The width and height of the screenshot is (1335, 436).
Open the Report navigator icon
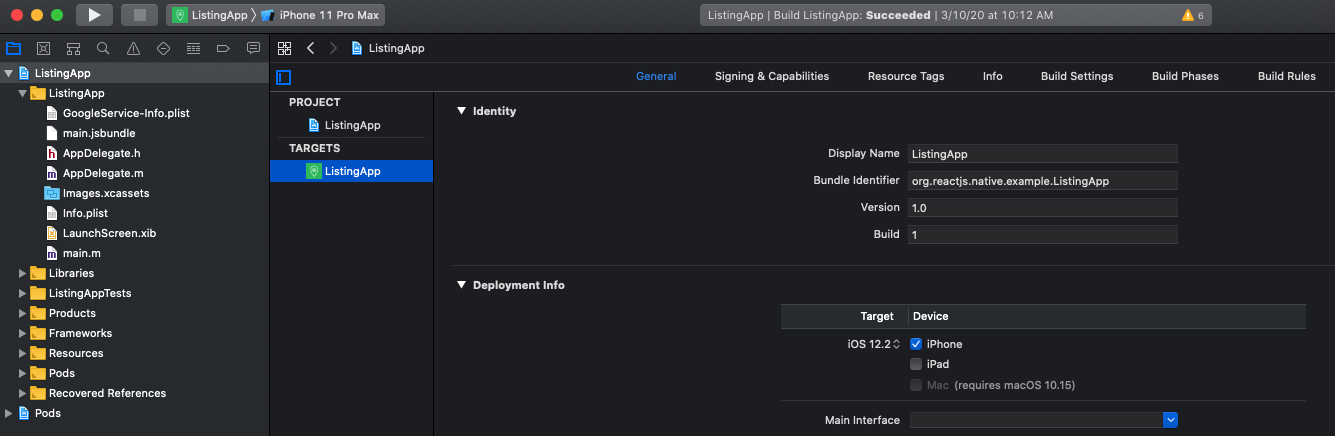click(x=253, y=48)
